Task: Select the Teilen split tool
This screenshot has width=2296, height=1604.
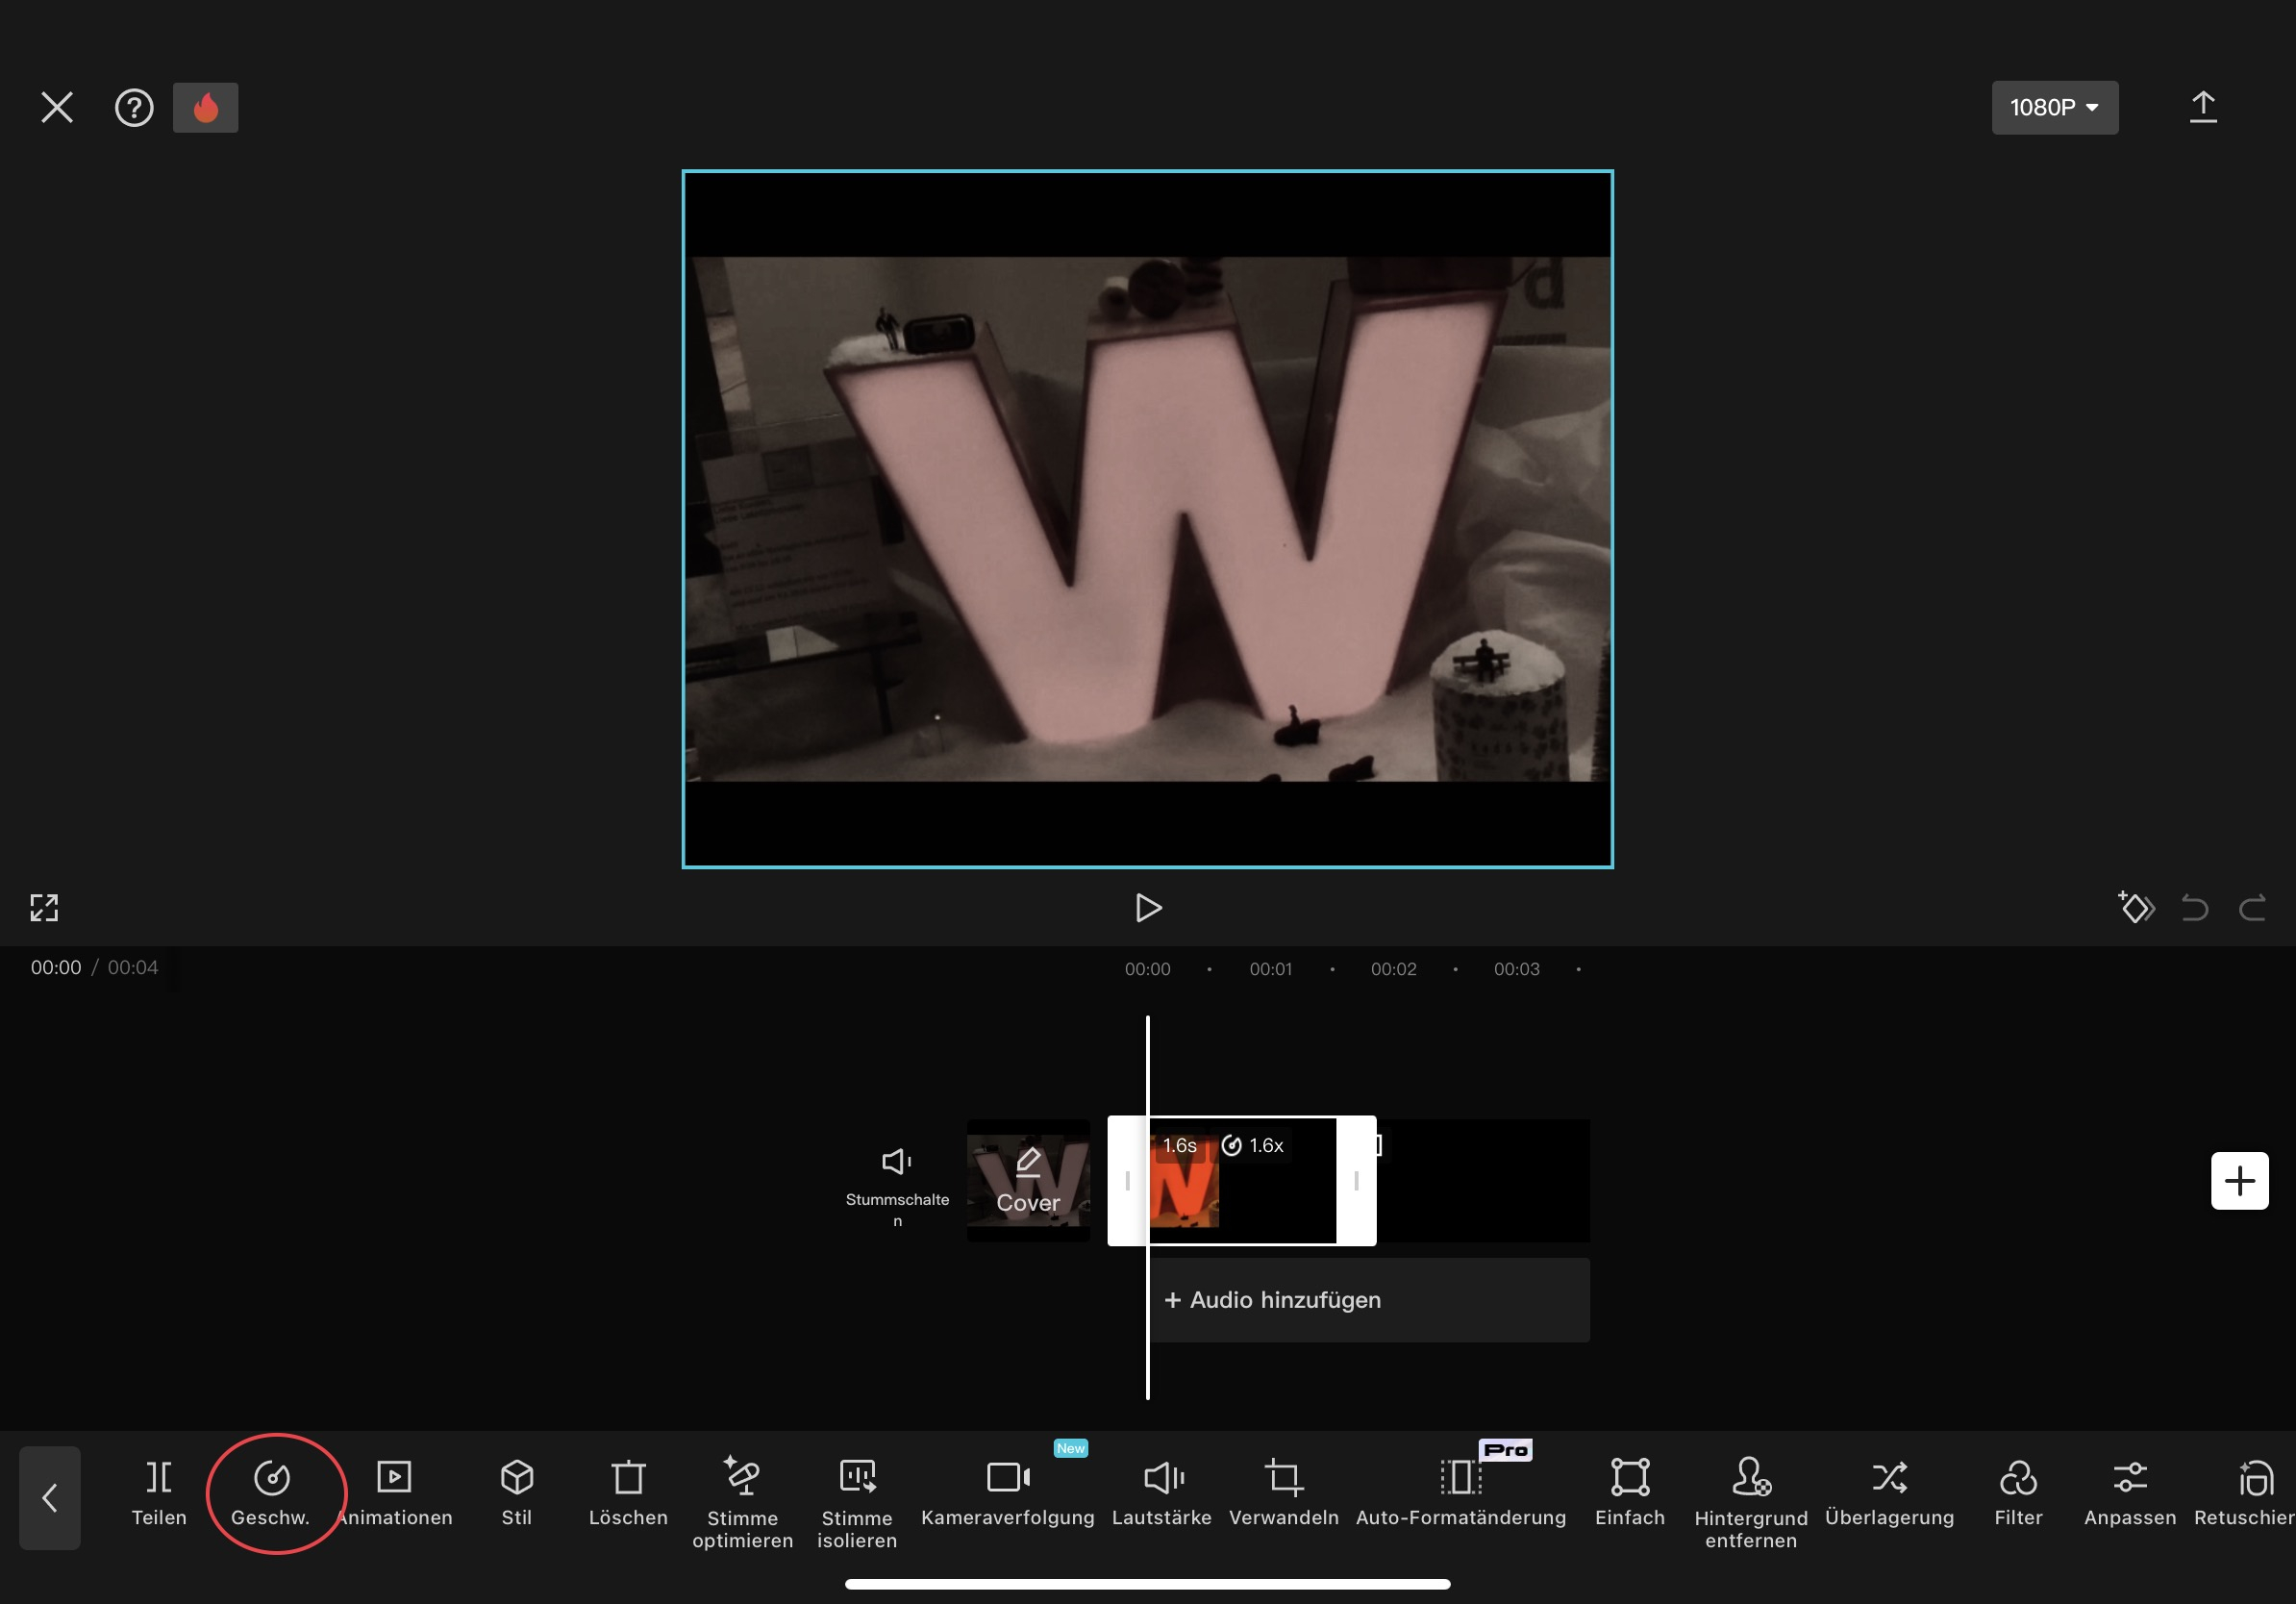Action: [159, 1492]
